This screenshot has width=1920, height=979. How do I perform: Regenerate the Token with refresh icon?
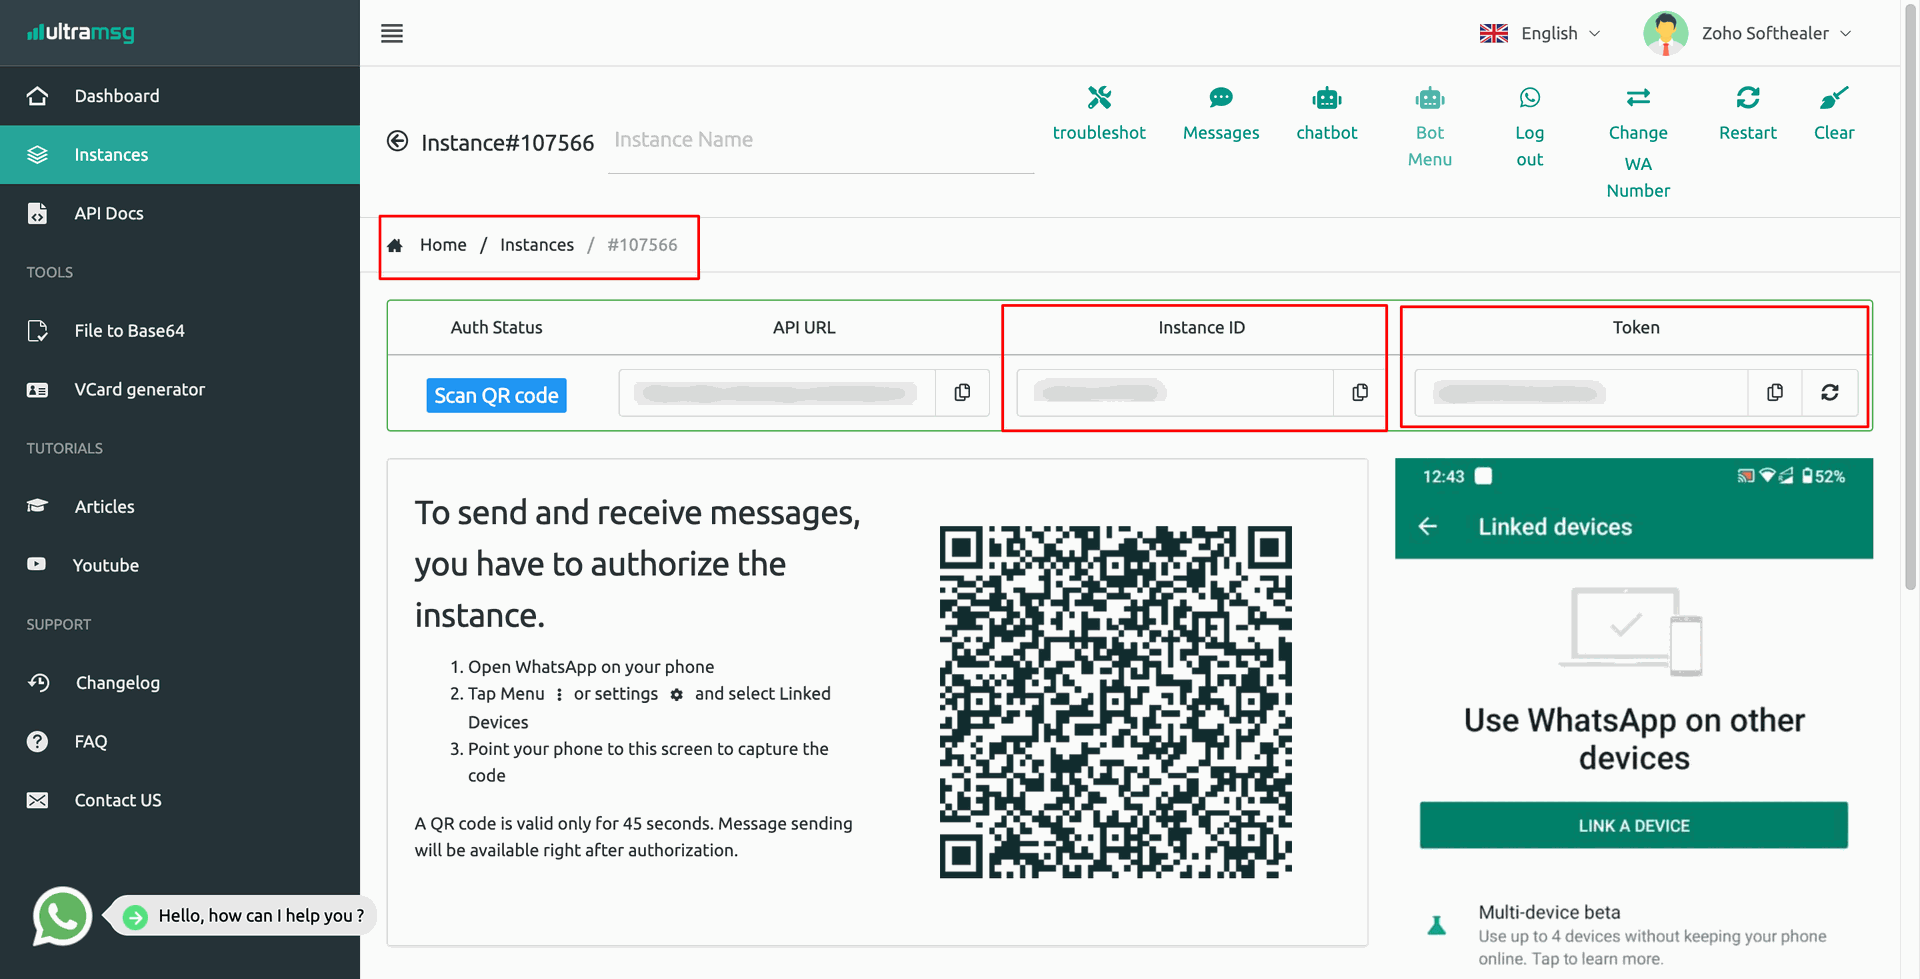(1830, 393)
